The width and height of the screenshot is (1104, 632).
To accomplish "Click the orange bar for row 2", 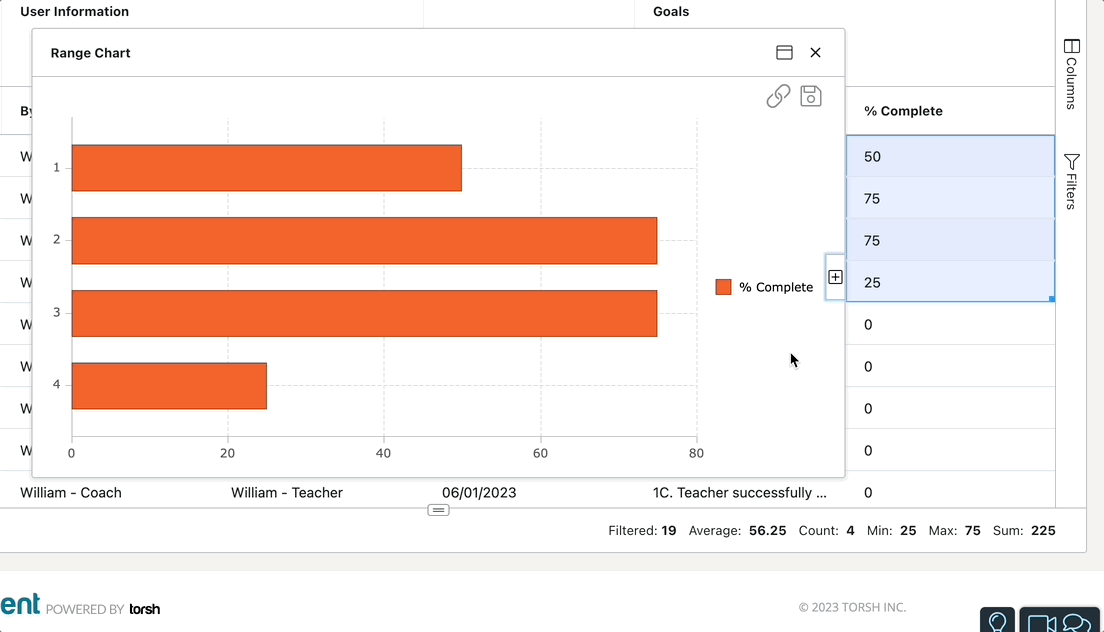I will coord(364,241).
